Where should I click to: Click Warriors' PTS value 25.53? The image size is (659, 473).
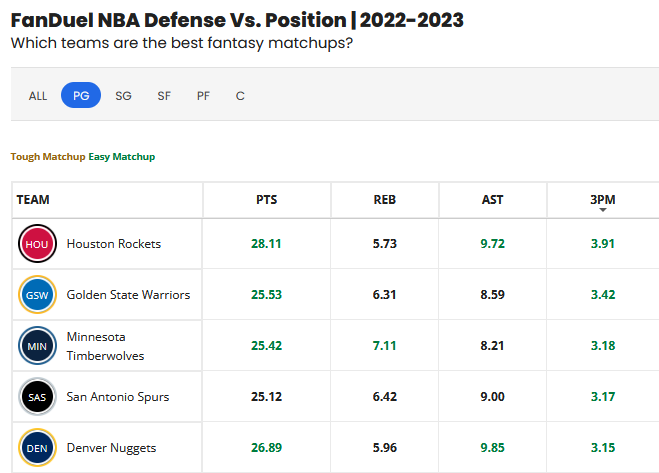click(266, 295)
